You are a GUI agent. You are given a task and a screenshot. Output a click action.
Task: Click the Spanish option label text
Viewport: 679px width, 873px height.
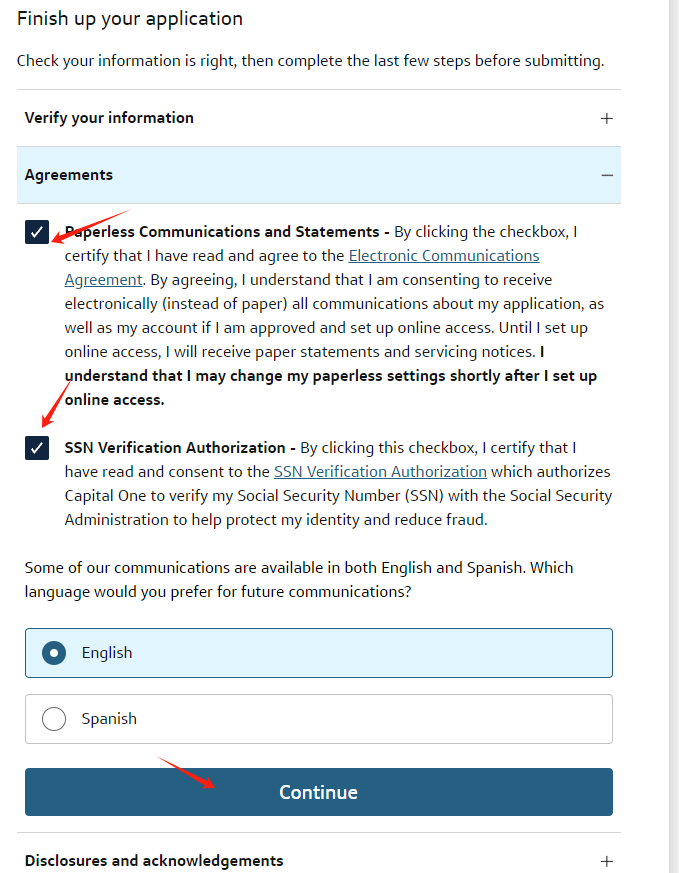109,719
